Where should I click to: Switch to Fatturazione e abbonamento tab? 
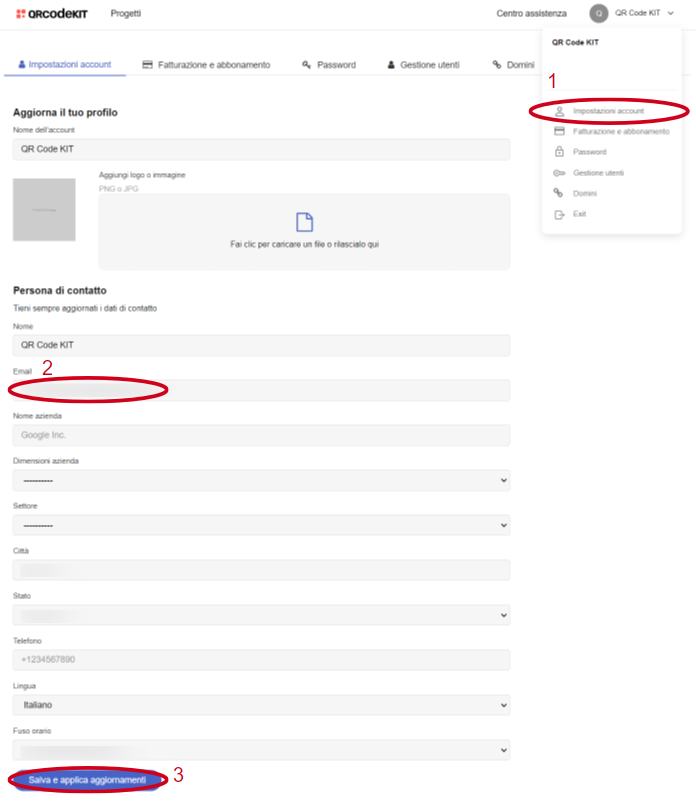206,65
